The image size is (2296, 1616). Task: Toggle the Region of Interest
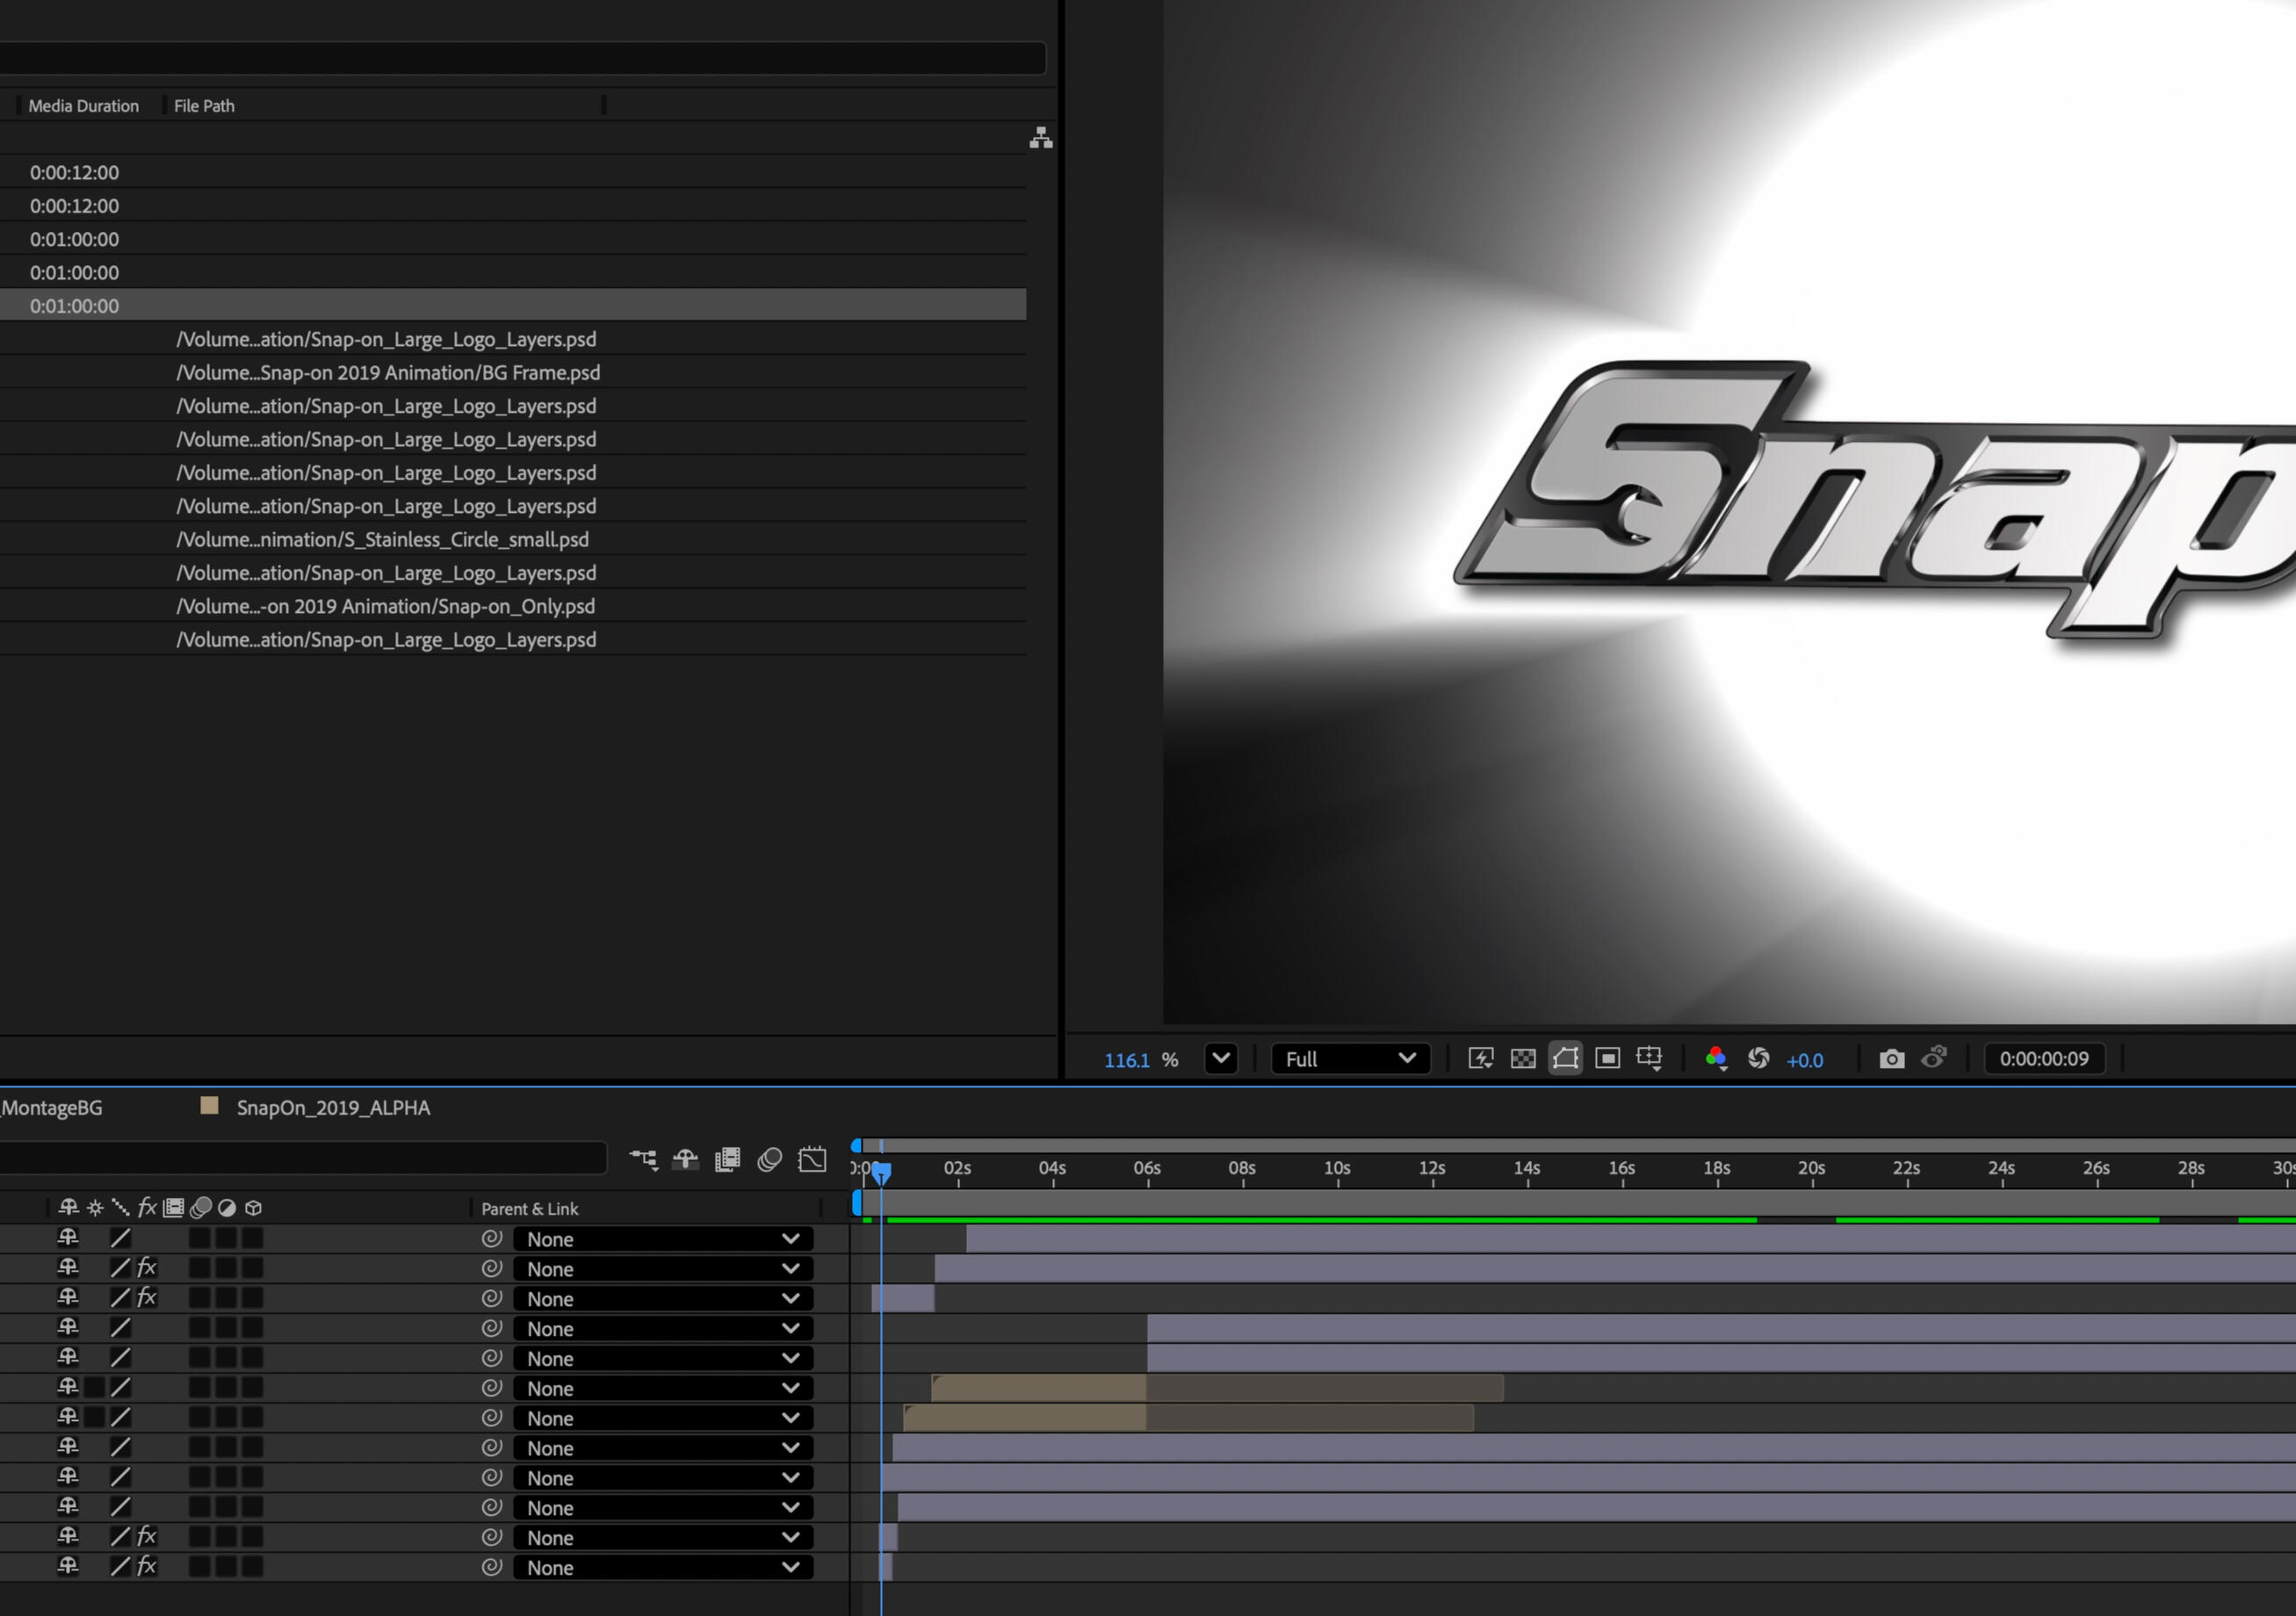(1607, 1059)
